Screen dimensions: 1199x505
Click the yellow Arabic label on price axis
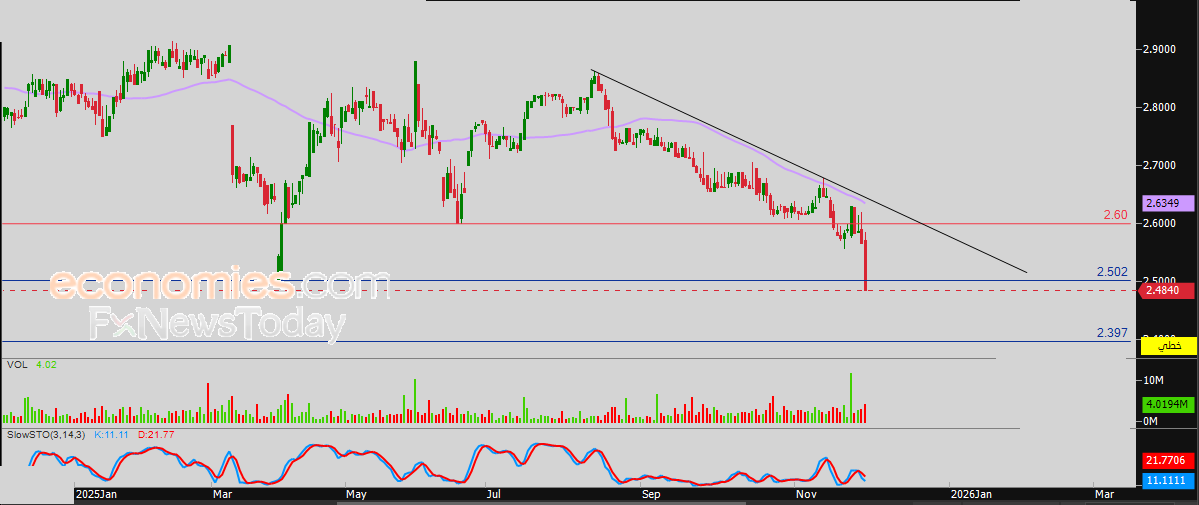click(1168, 346)
